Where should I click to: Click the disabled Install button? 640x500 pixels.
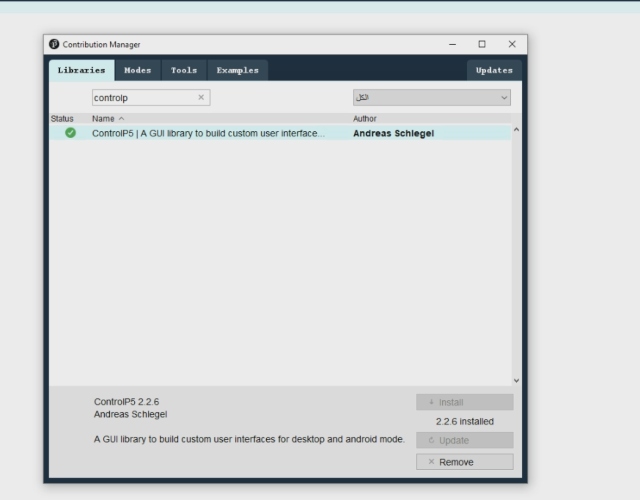[465, 402]
